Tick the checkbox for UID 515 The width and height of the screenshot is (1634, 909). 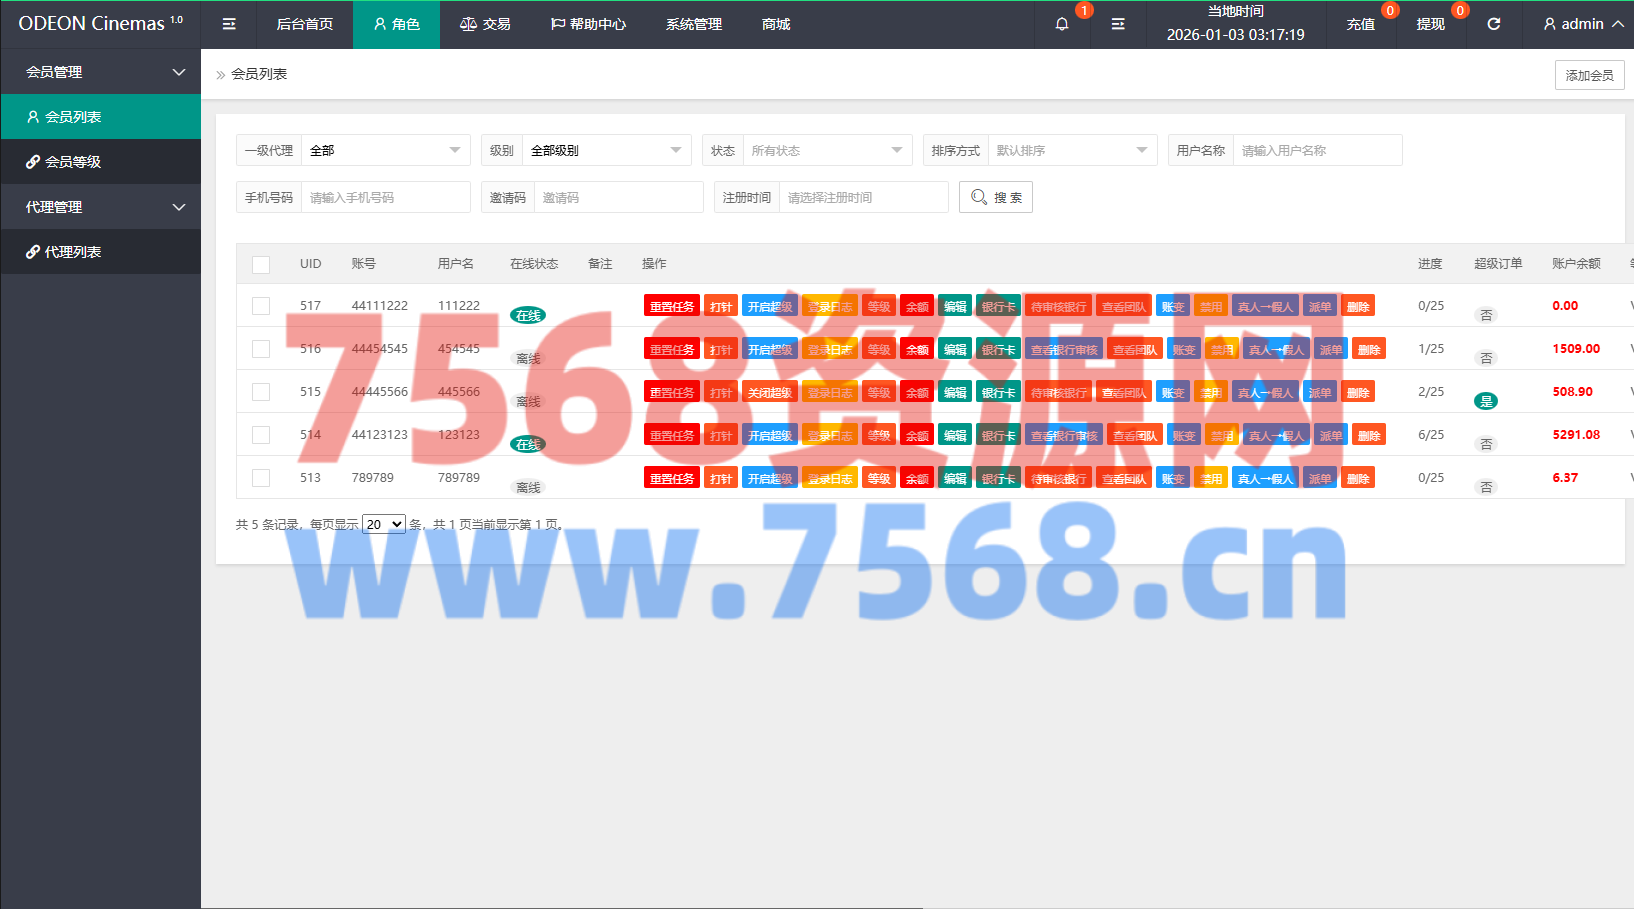point(261,392)
